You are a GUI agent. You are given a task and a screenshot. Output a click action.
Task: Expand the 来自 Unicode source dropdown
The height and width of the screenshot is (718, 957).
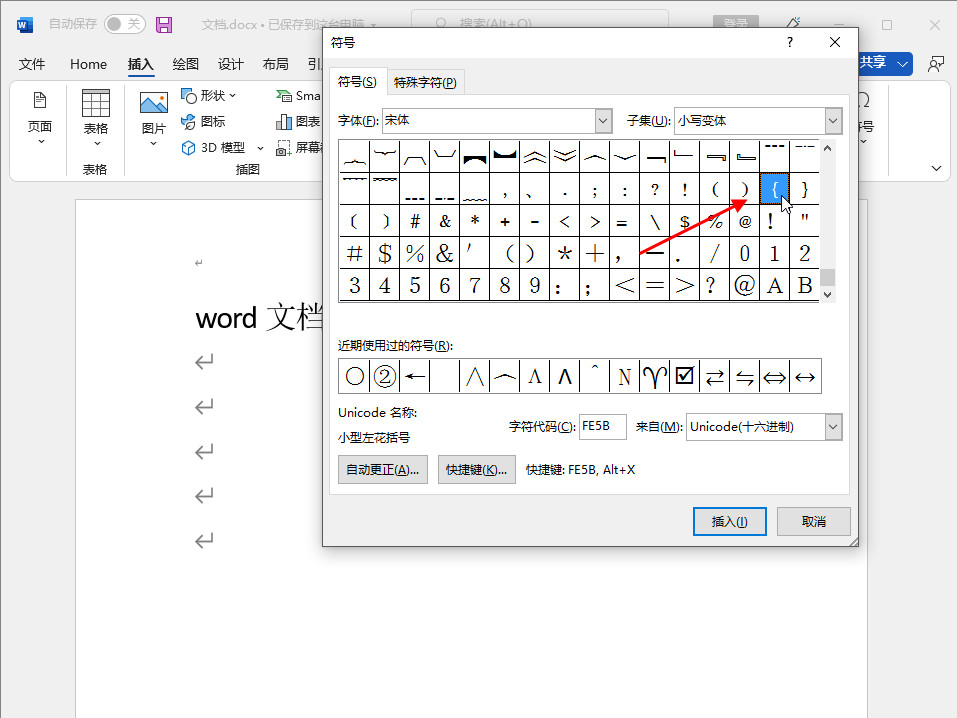coord(833,427)
